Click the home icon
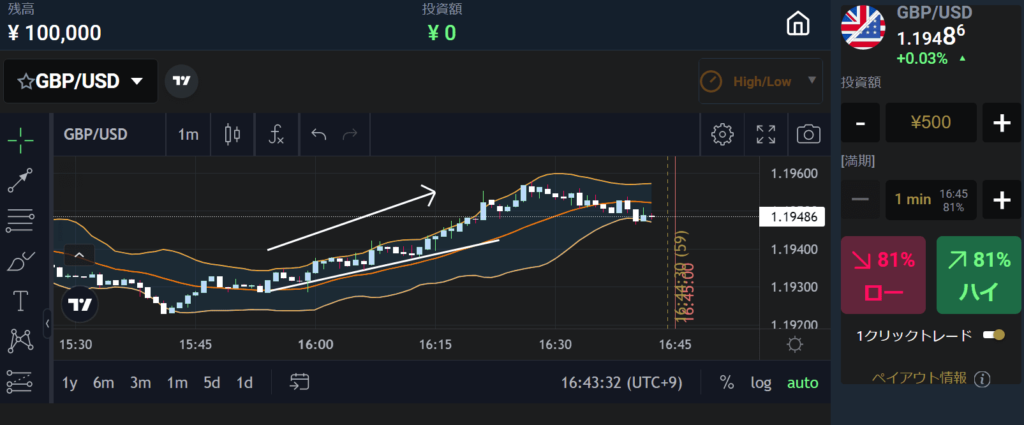 pos(797,24)
